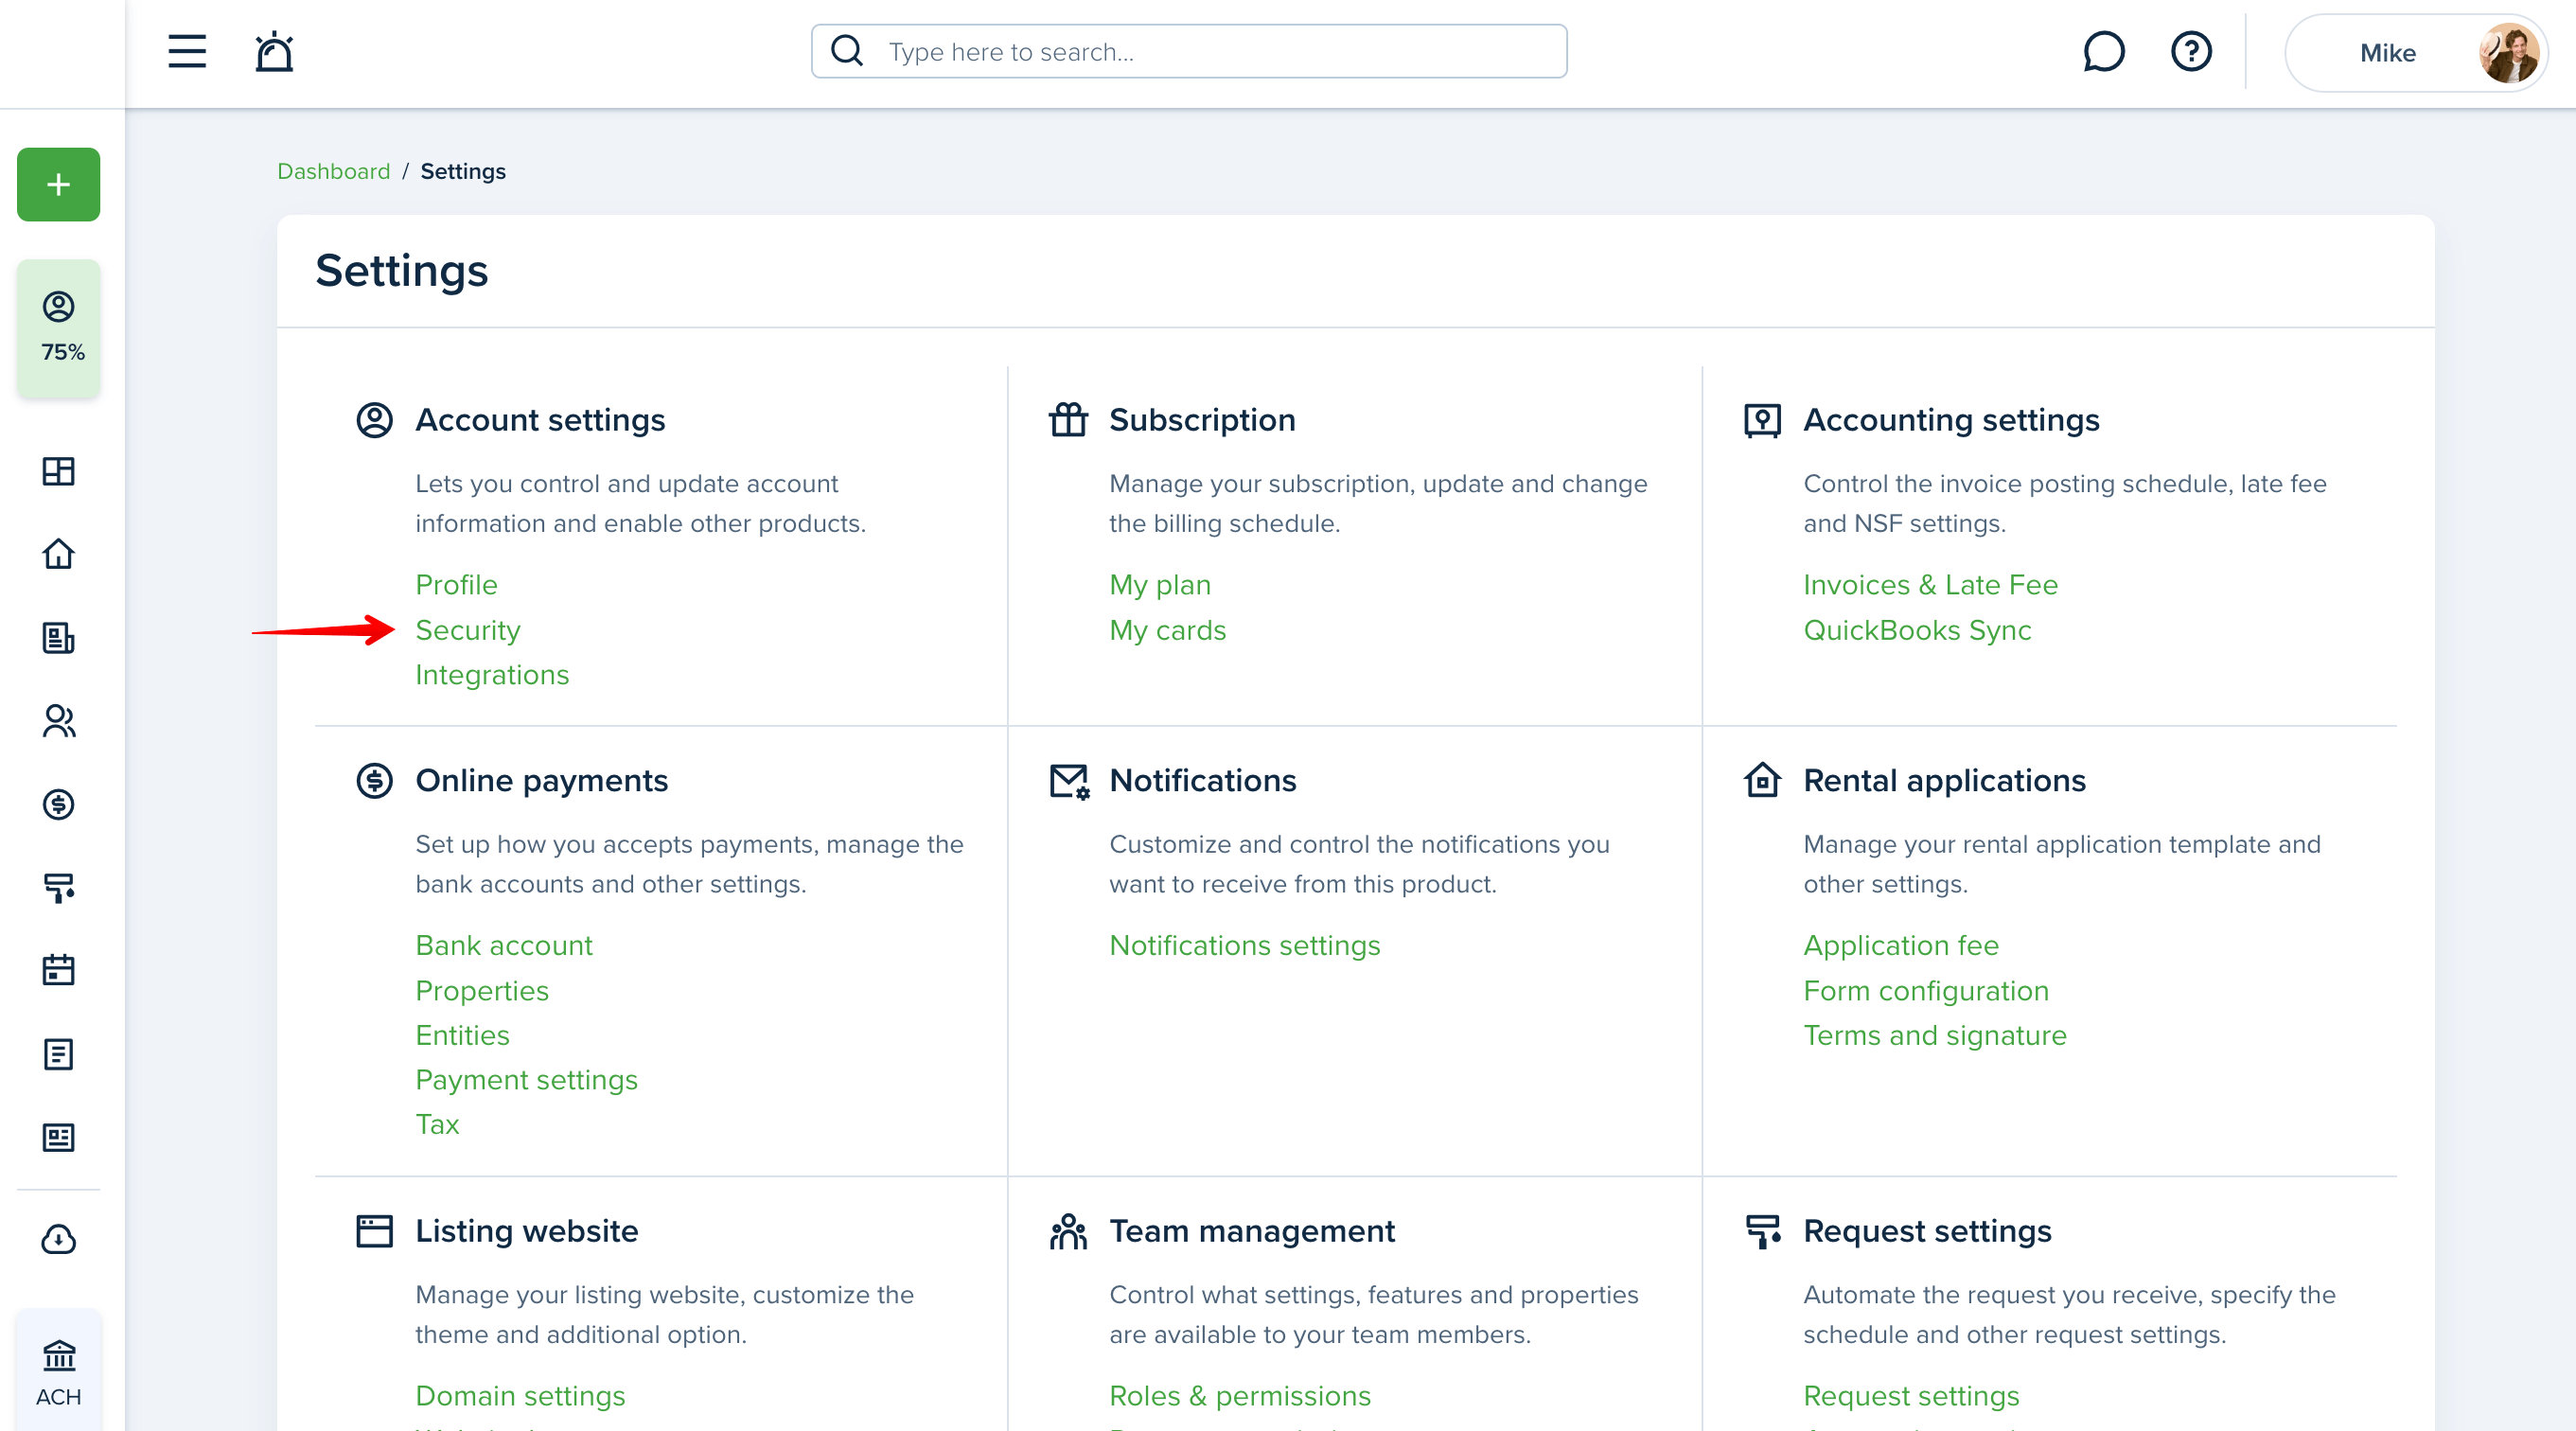Click the Settings breadcrumb text

tap(463, 171)
